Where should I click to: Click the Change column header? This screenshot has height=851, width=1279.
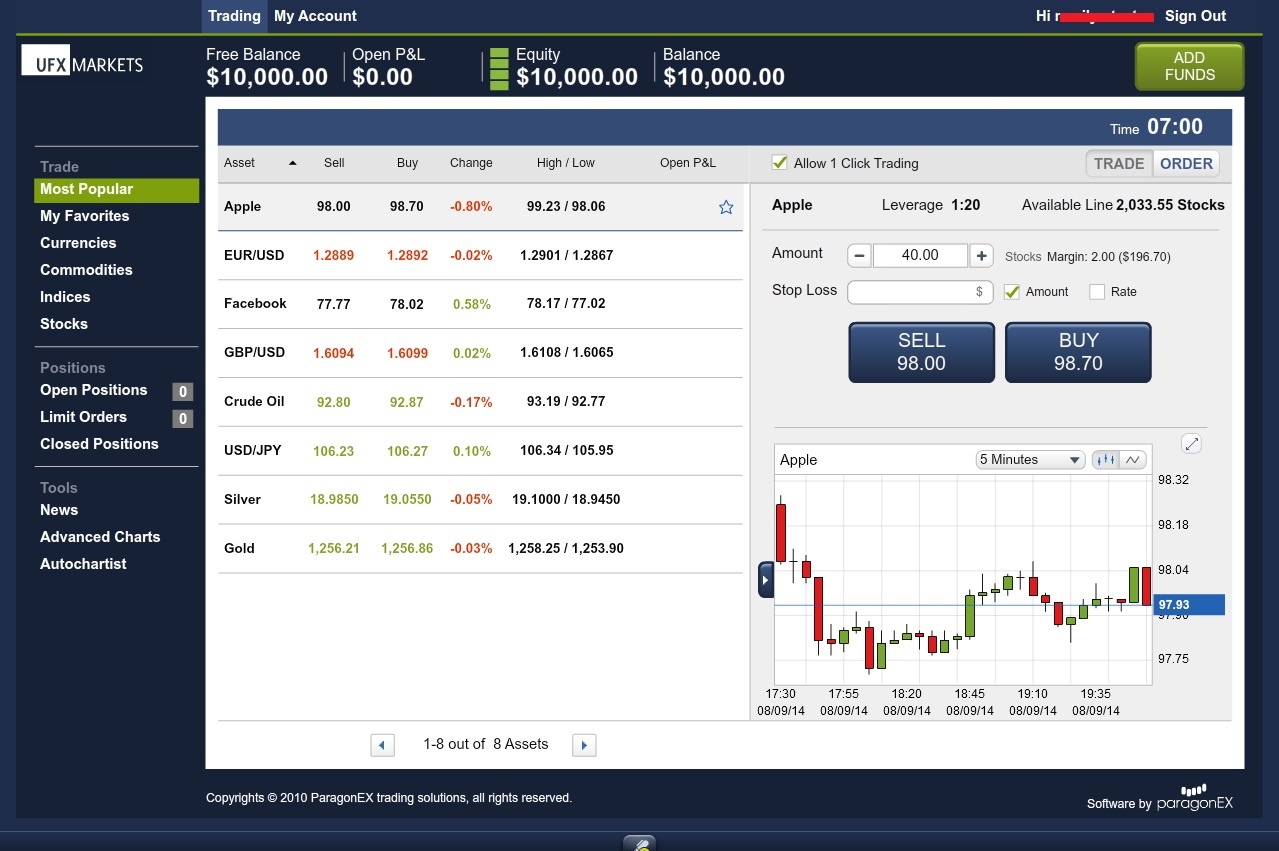click(471, 163)
